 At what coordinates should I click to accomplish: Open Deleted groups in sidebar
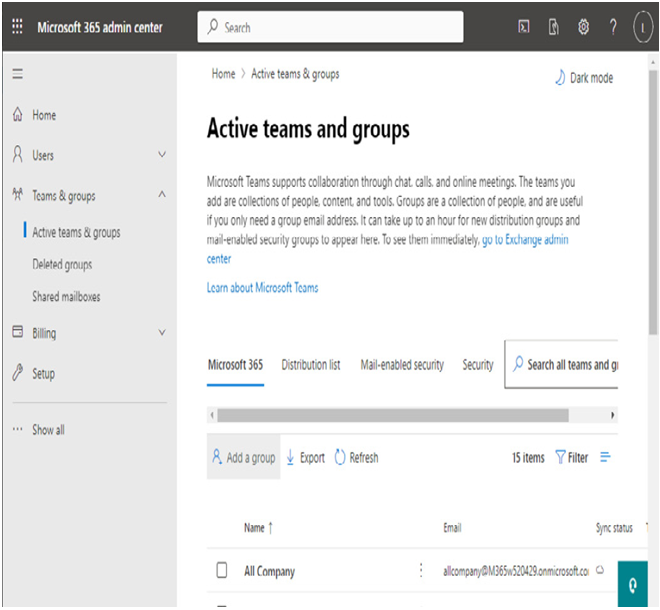coord(62,264)
